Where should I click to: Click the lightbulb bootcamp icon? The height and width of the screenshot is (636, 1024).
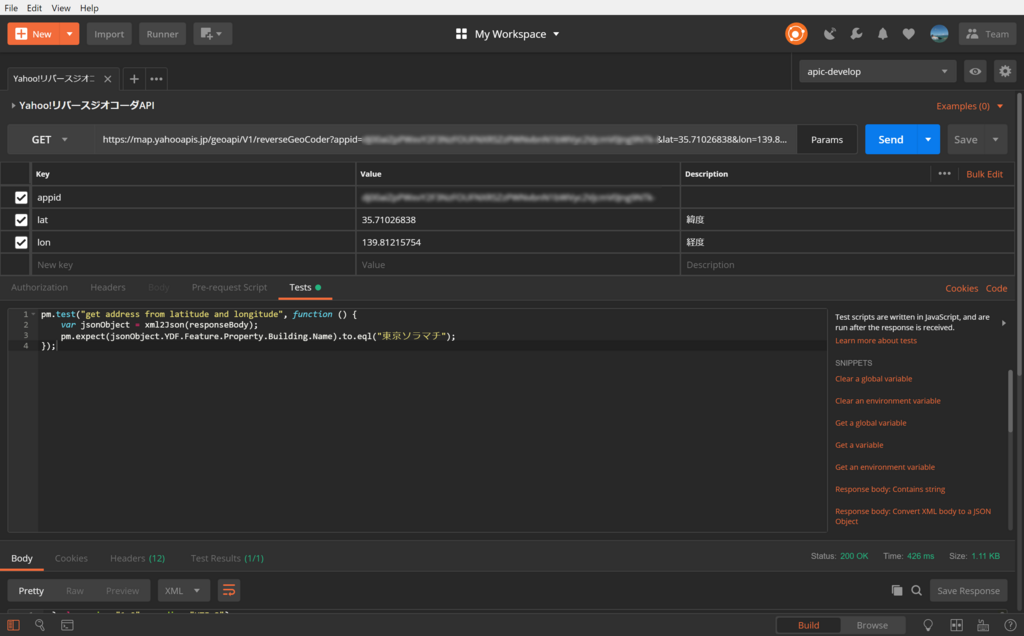[x=928, y=625]
